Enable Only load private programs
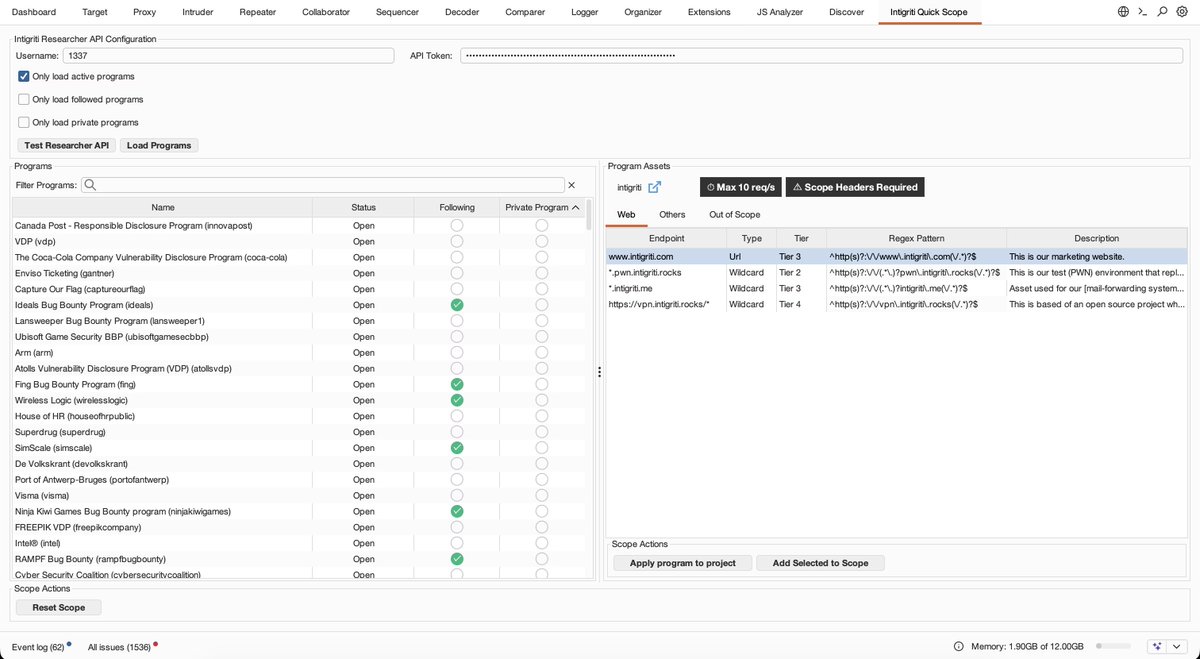This screenshot has width=1200, height=659. (23, 122)
